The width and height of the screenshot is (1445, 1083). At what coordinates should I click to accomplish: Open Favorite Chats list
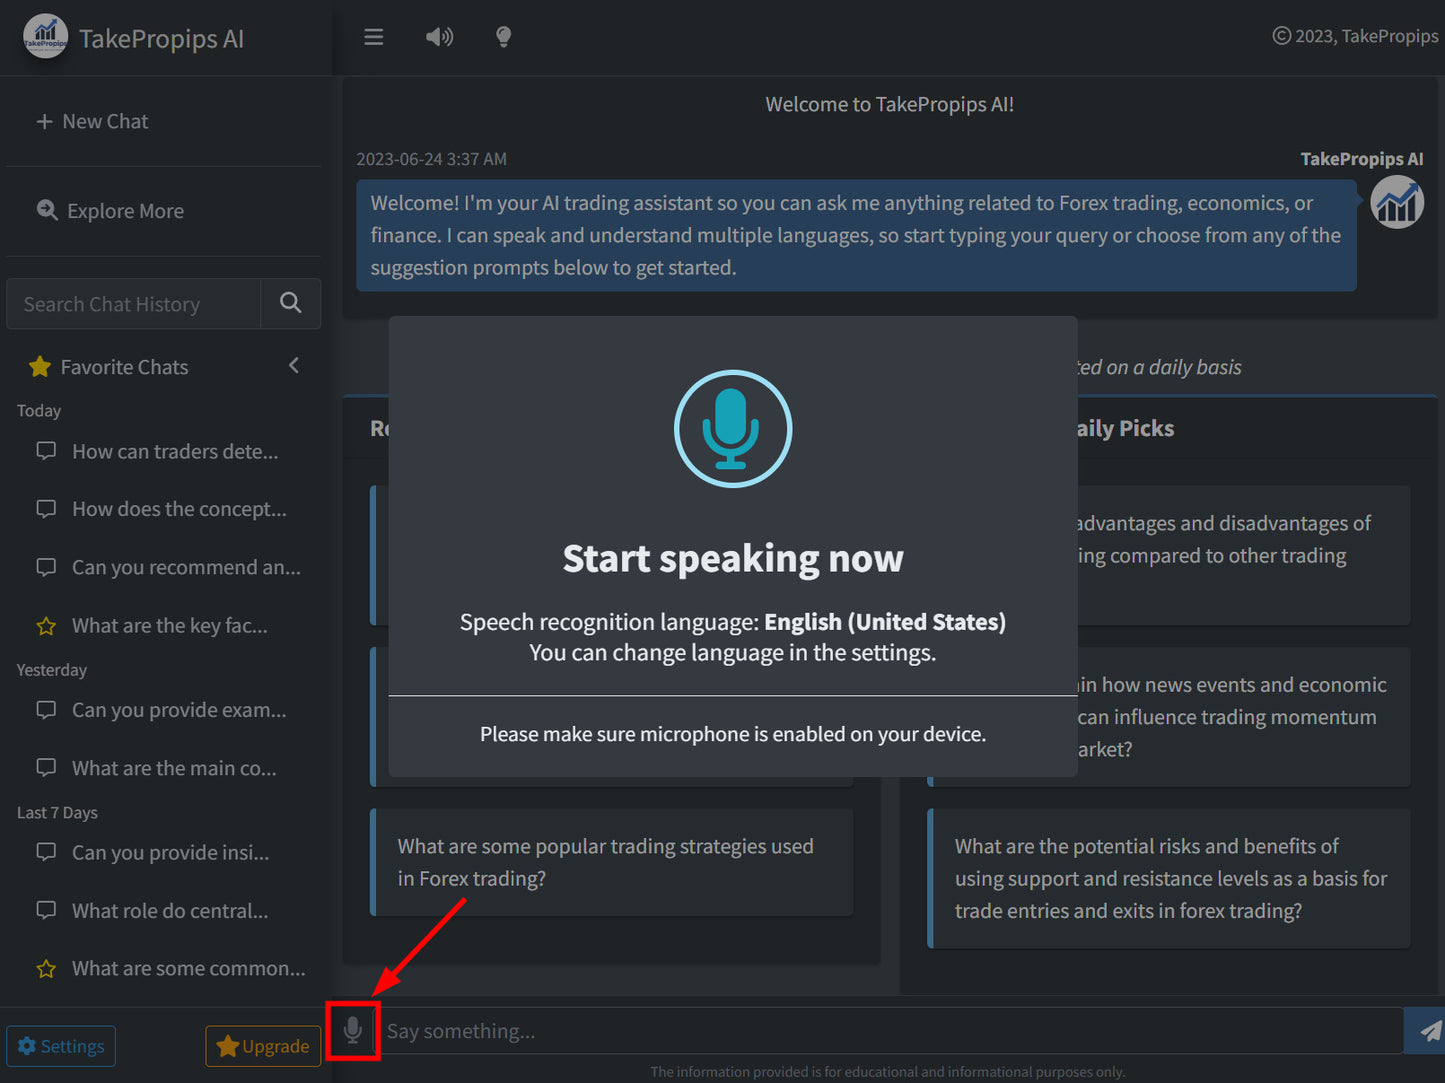tap(124, 367)
